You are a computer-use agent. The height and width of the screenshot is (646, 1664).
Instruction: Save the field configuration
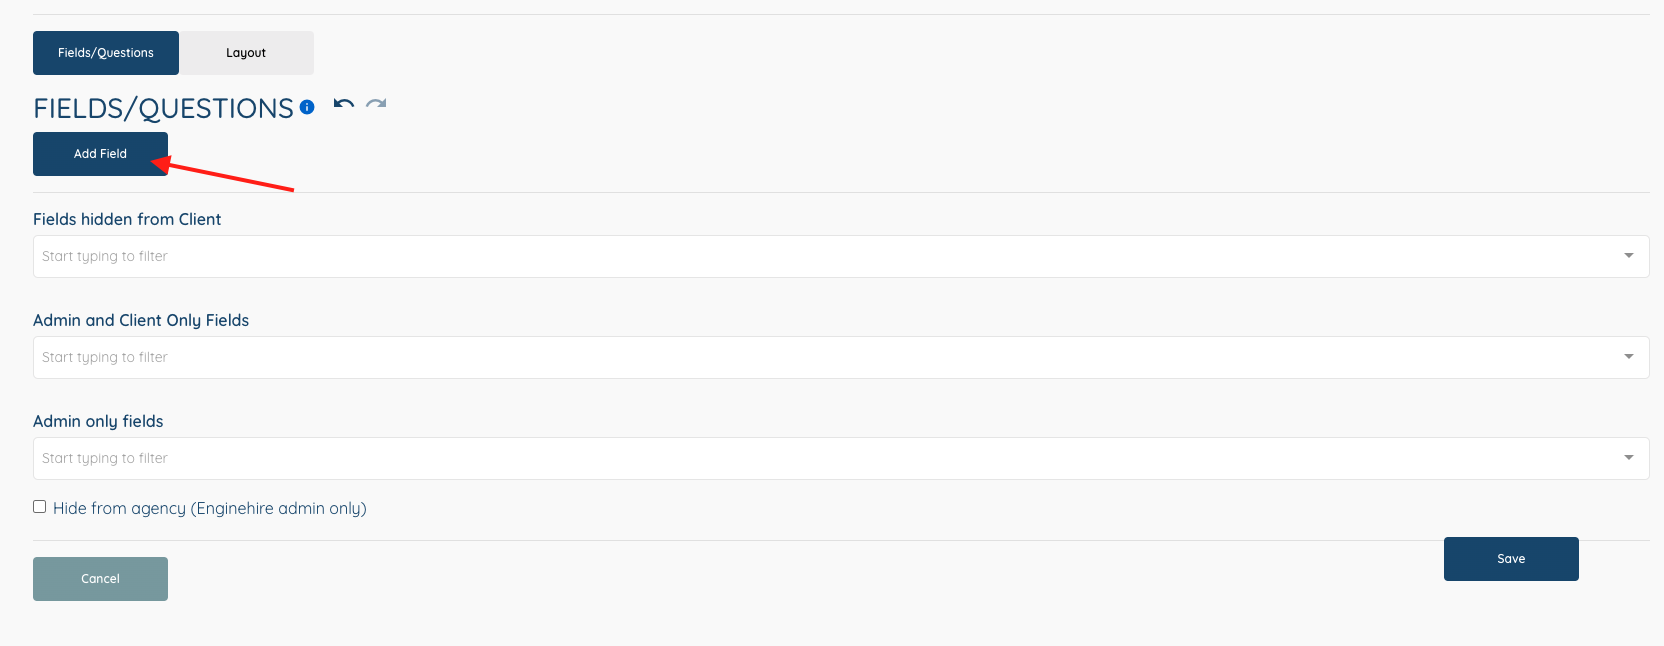point(1511,559)
